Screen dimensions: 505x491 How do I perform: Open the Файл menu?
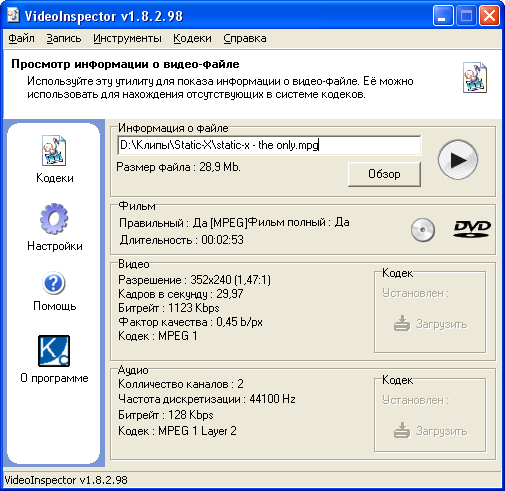click(x=21, y=38)
